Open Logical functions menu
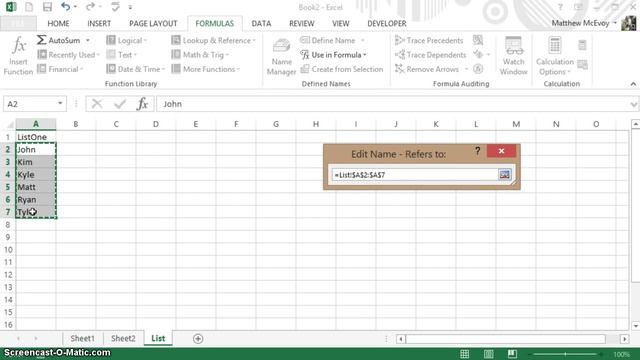This screenshot has width=640, height=360. pyautogui.click(x=127, y=40)
